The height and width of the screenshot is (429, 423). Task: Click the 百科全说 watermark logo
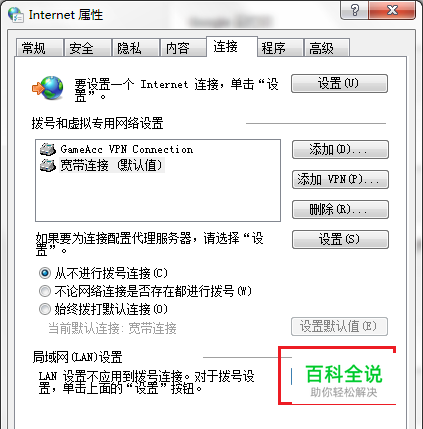click(343, 380)
